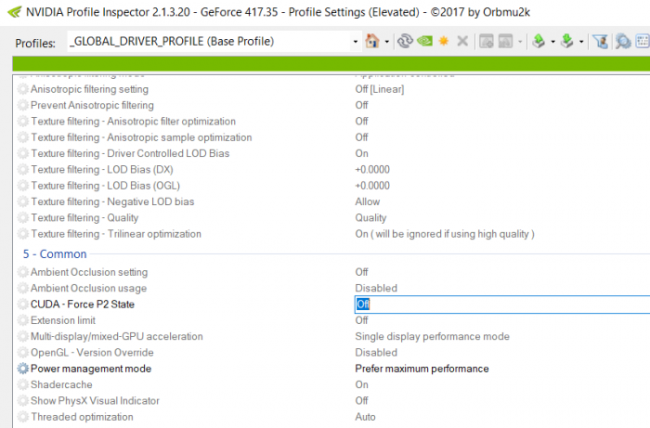Select the Texture filtering - Quality row
The width and height of the screenshot is (650, 428).
click(331, 218)
